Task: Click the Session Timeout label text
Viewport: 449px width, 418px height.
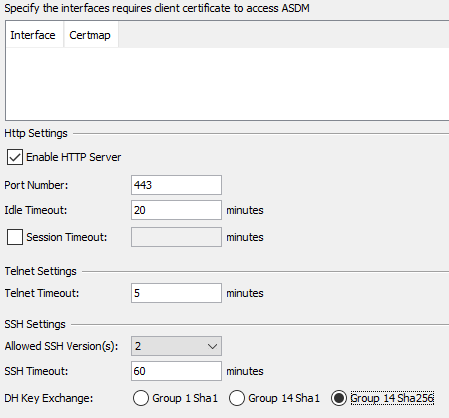Action: click(x=67, y=237)
